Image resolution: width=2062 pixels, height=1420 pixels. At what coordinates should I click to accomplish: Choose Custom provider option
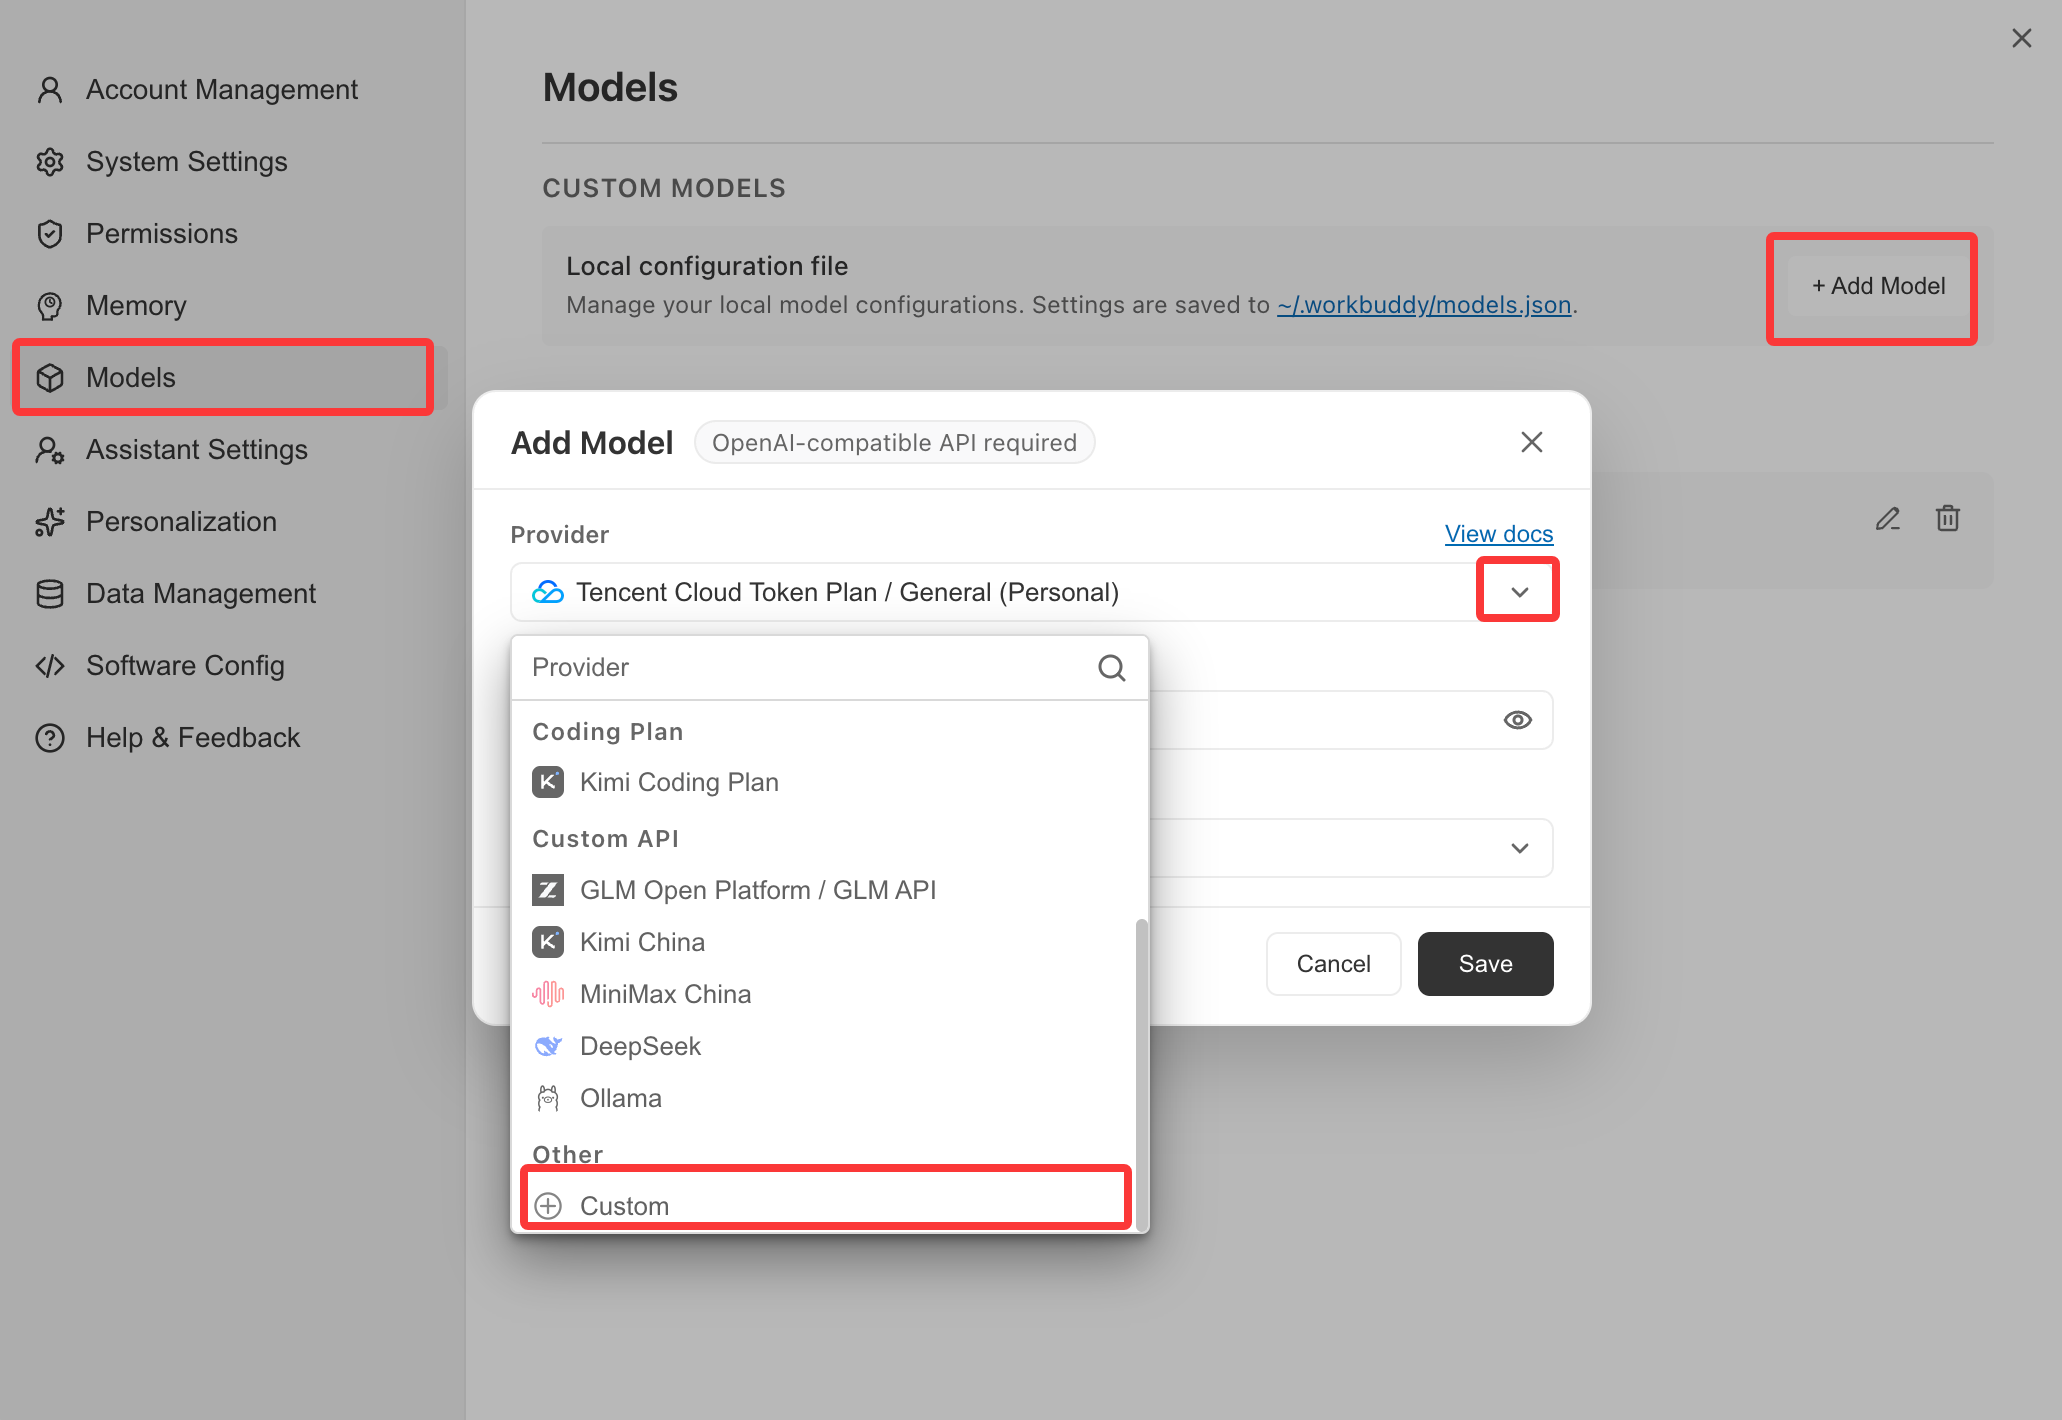824,1205
